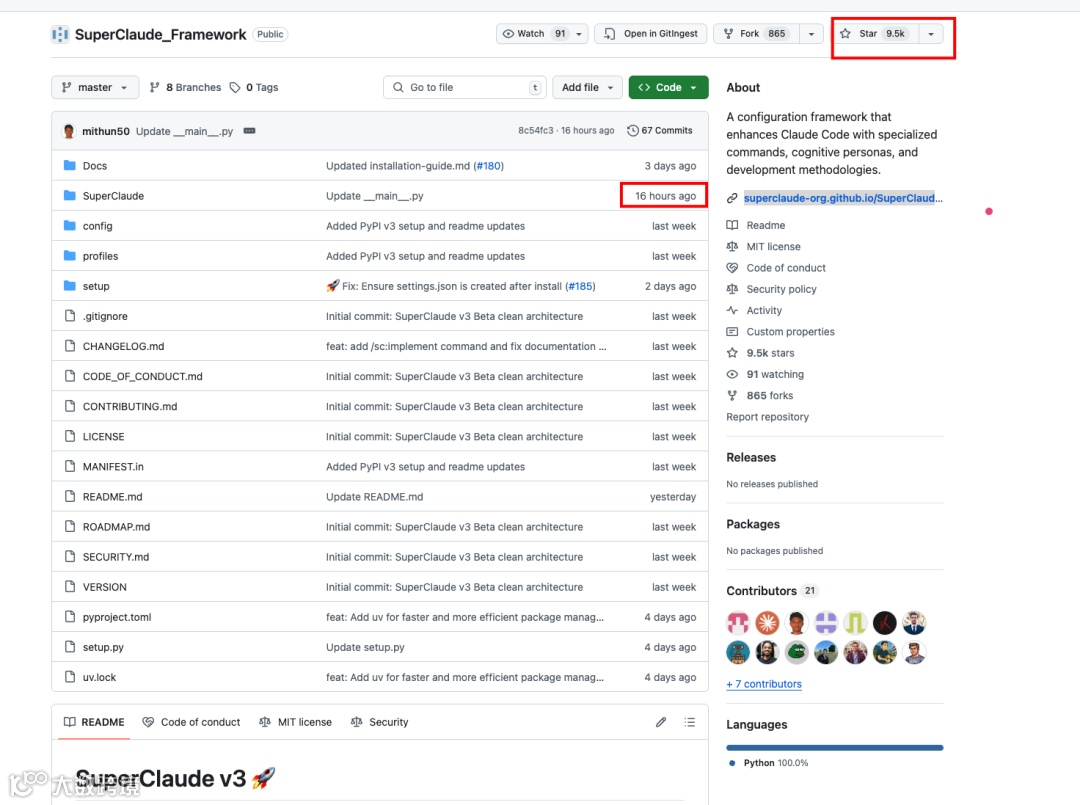The width and height of the screenshot is (1080, 805).
Task: View the 865 forks list
Action: tap(769, 396)
